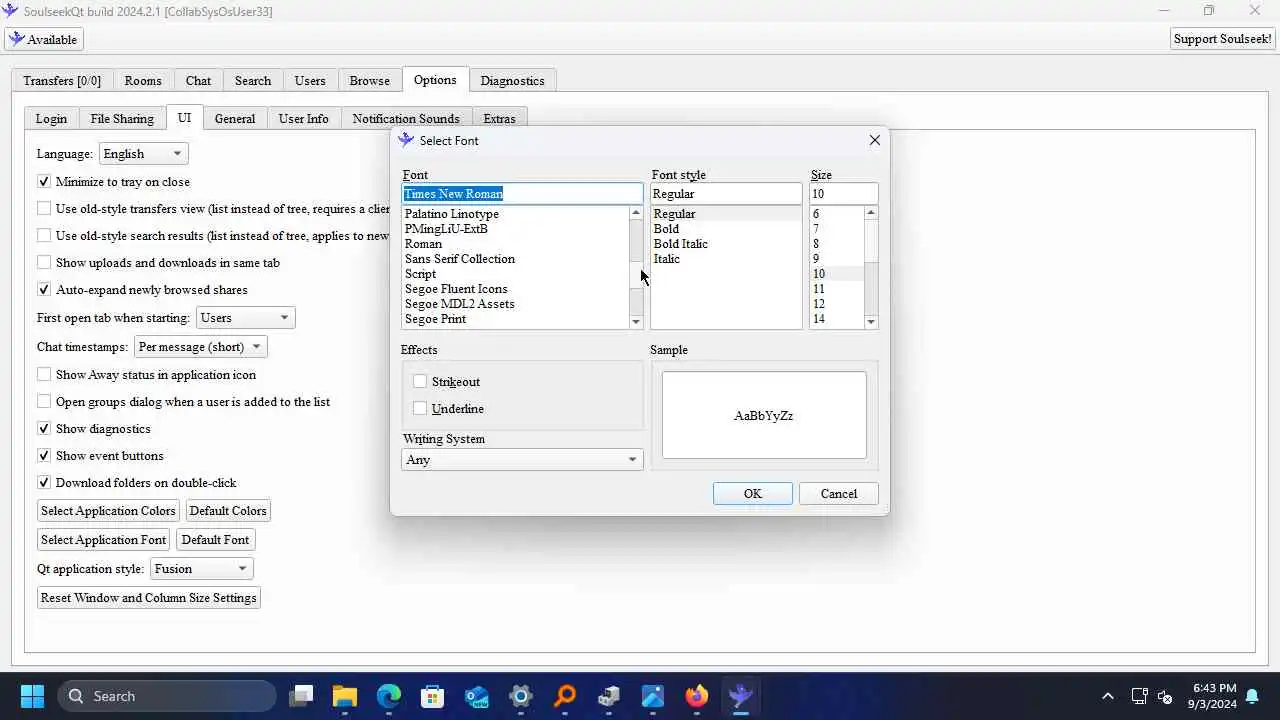Click the volume icon in the system tray
The image size is (1280, 720).
(1165, 696)
